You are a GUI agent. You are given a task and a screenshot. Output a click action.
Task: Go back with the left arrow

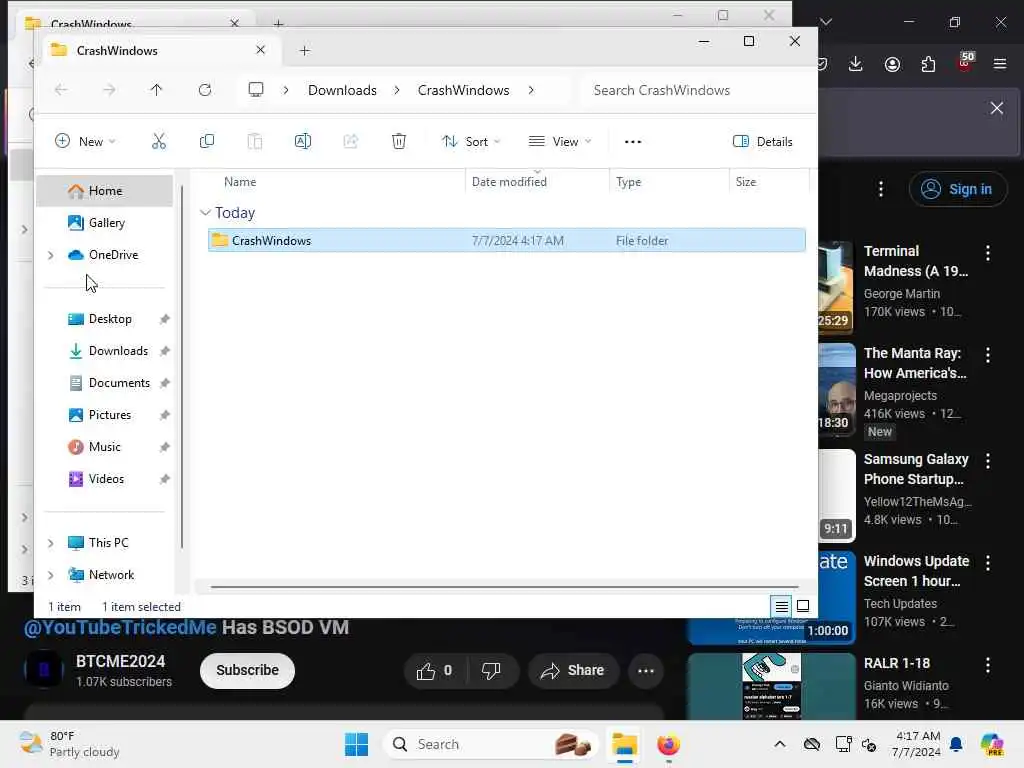click(x=61, y=90)
